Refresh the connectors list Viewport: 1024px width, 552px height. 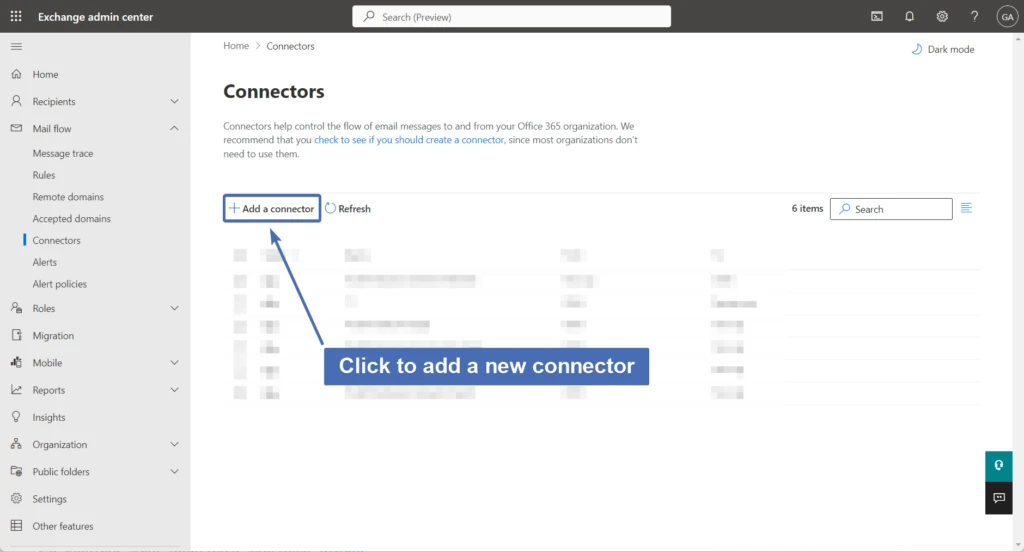pyautogui.click(x=348, y=209)
